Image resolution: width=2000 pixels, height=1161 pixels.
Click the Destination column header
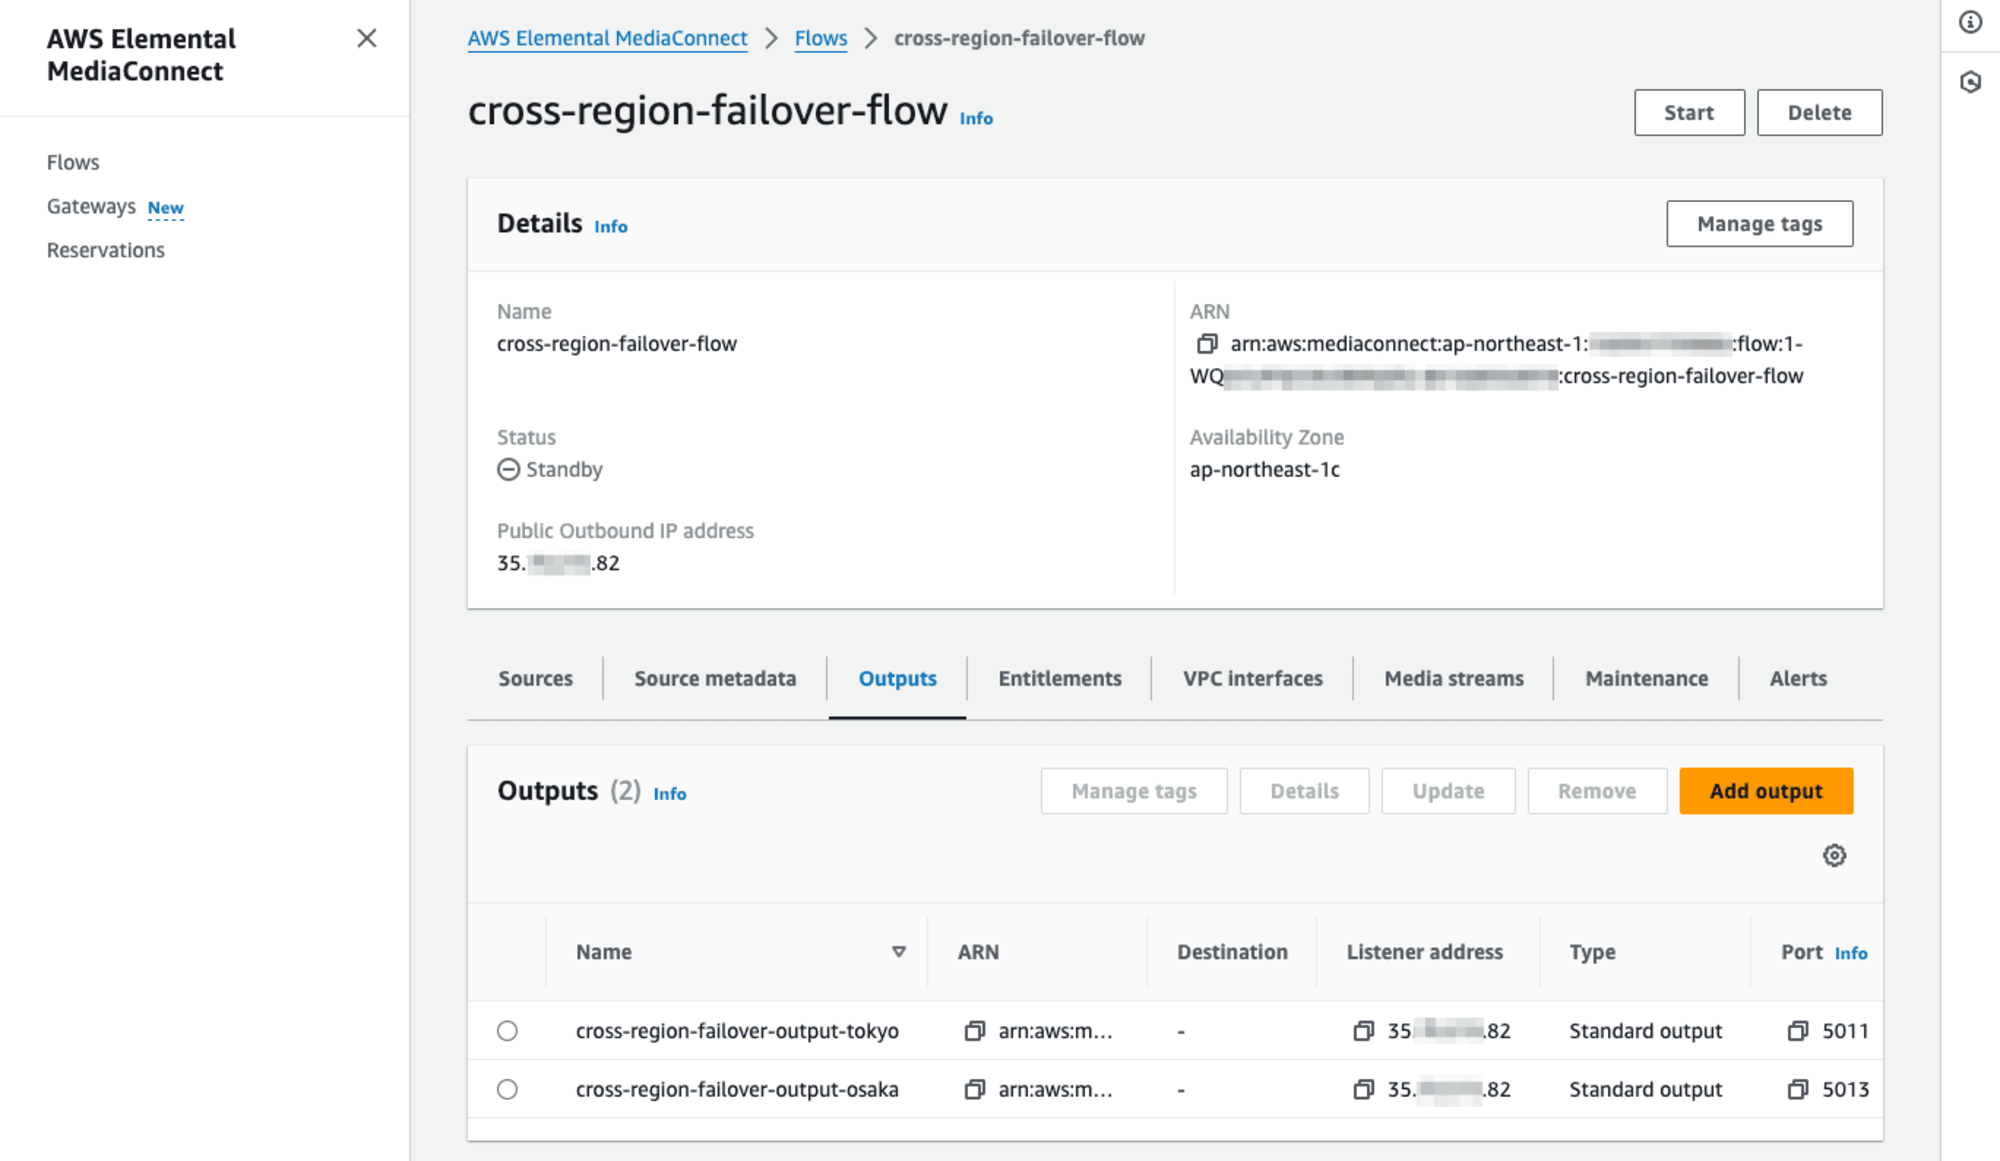point(1232,952)
